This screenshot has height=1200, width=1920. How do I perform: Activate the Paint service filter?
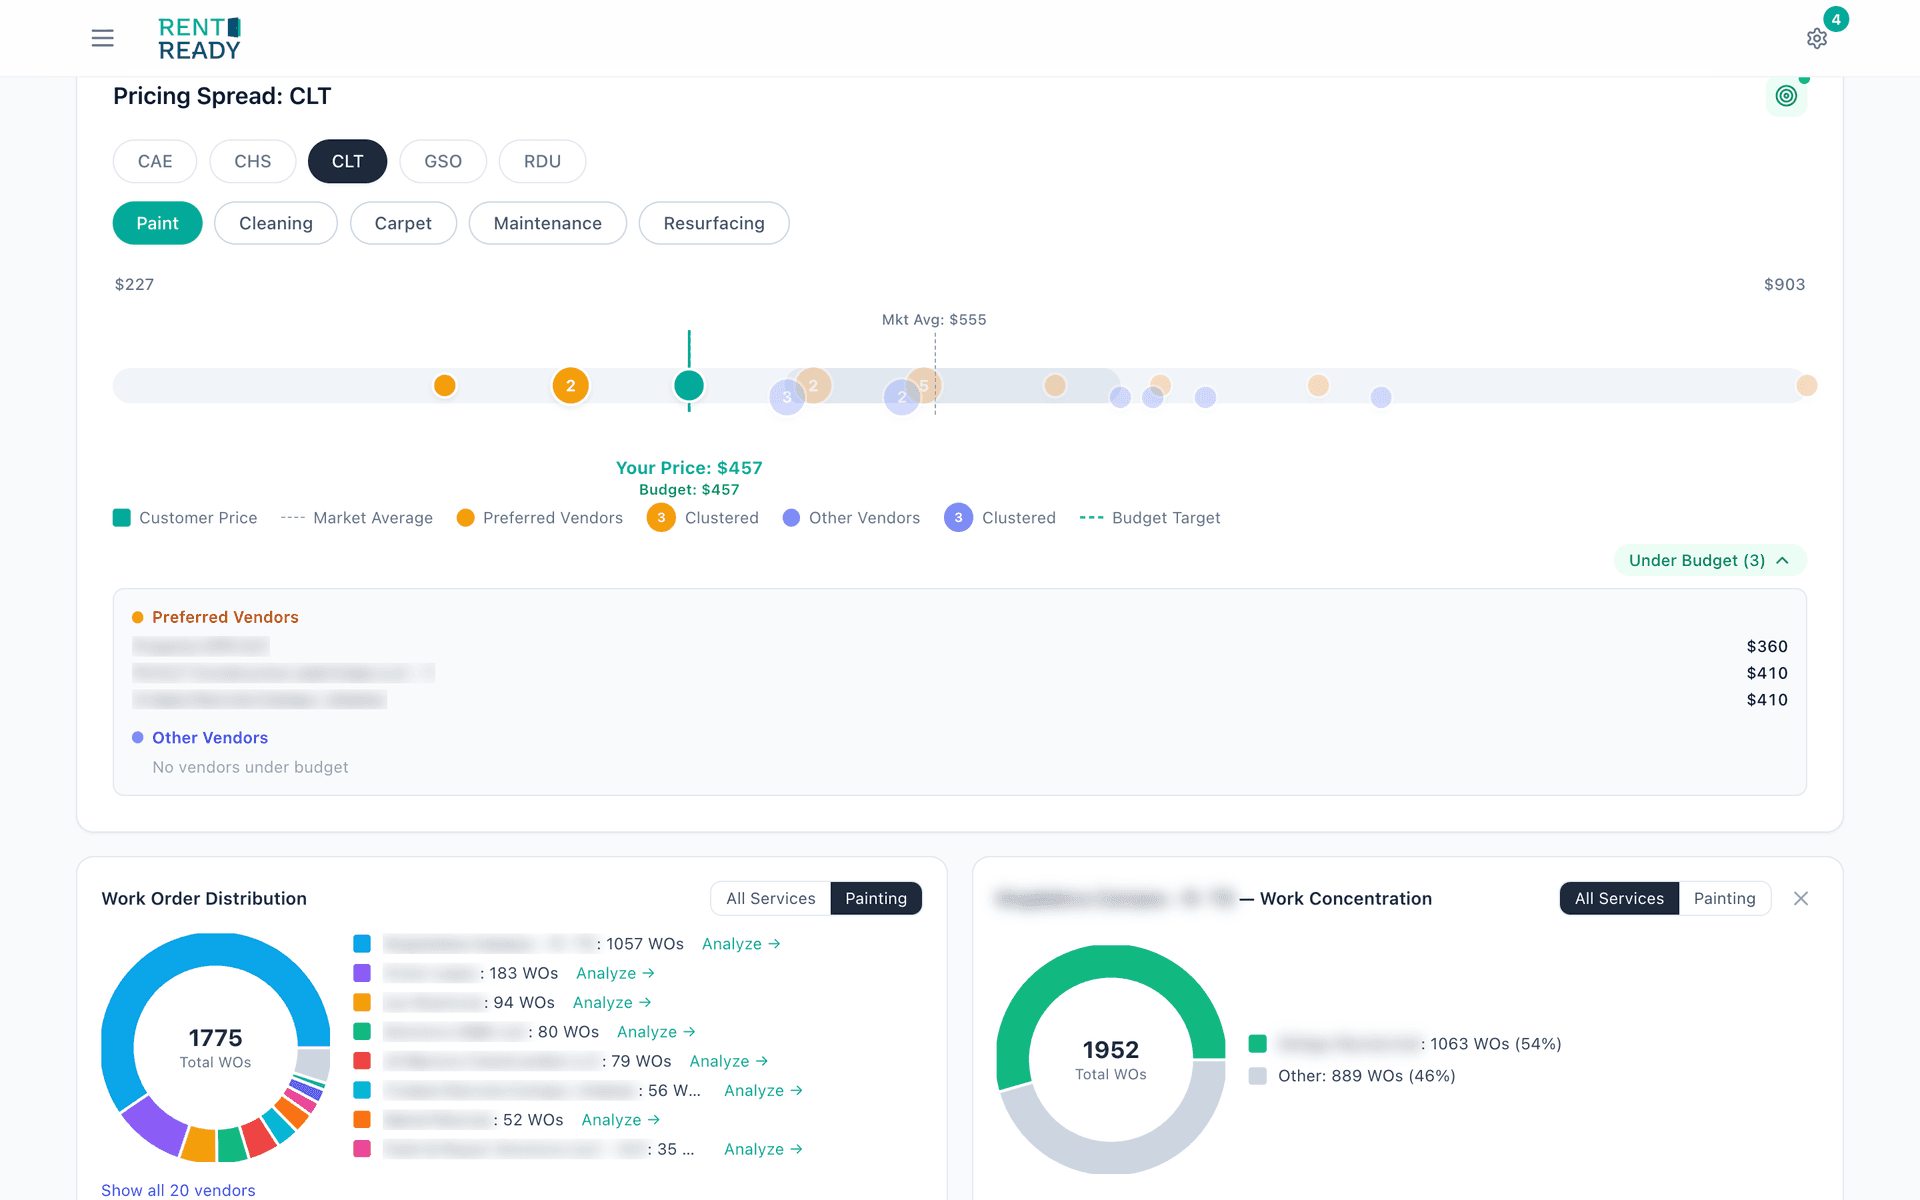point(157,223)
